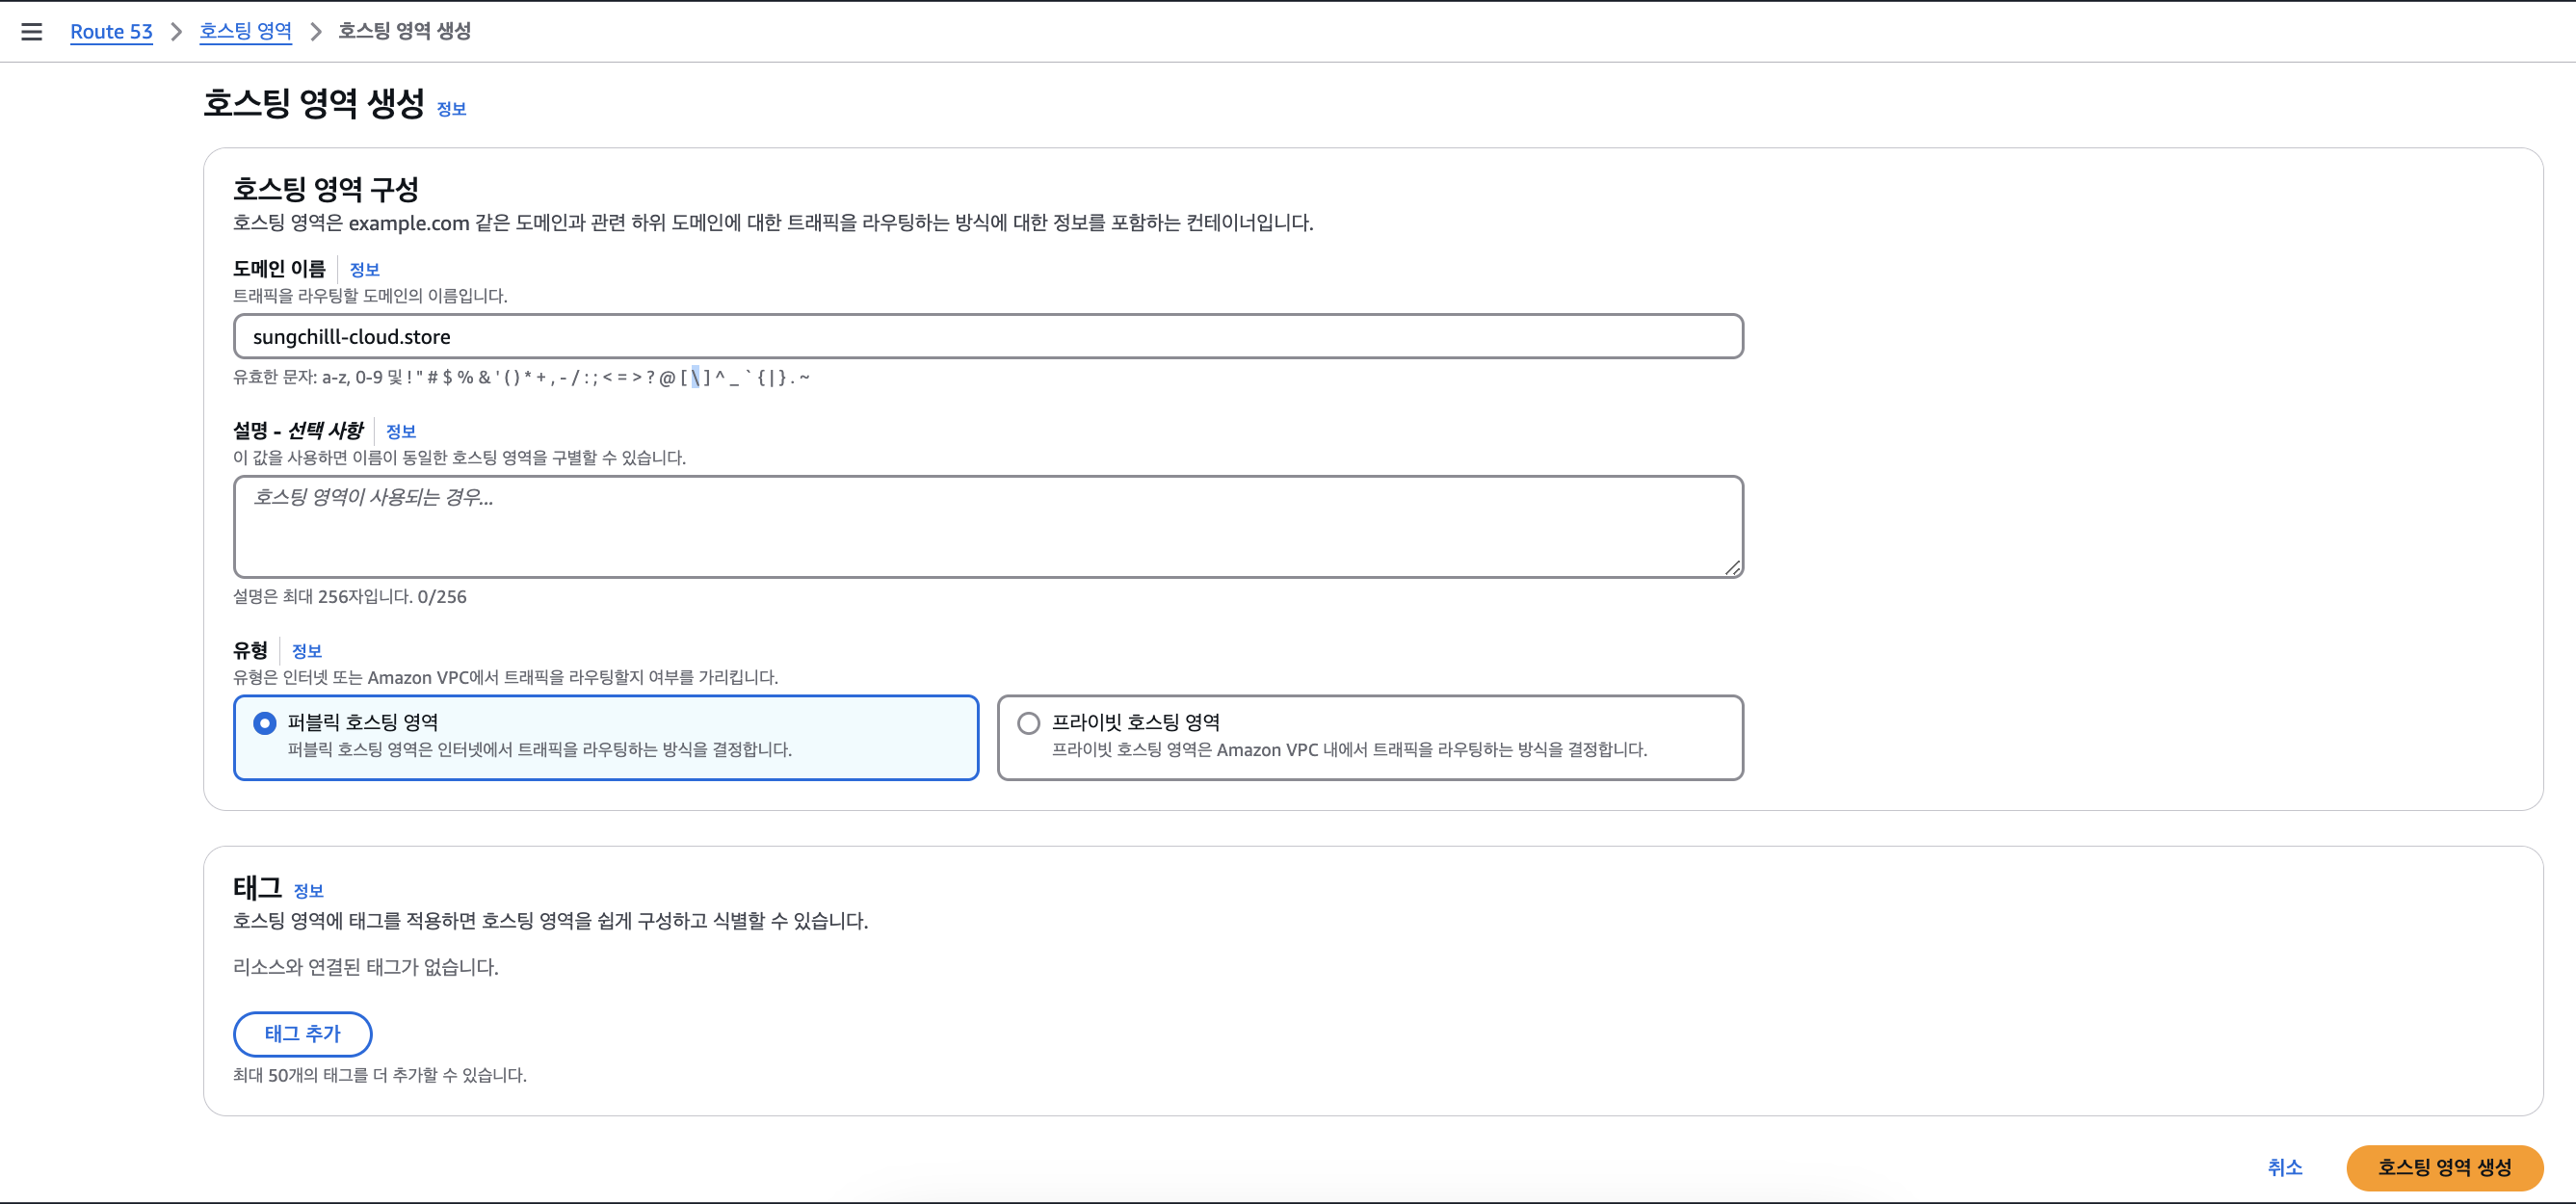The height and width of the screenshot is (1204, 2576).
Task: Click the domain name input field
Action: coord(987,337)
